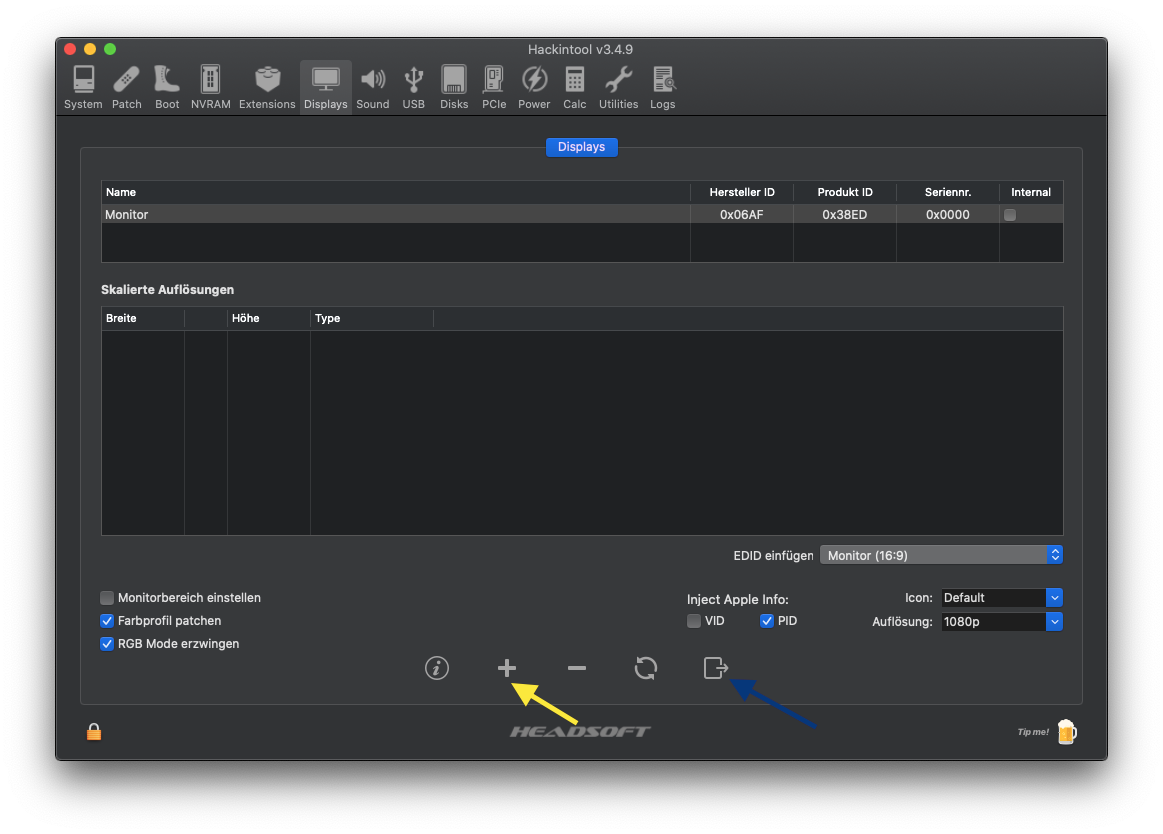Viewport: 1163px width, 834px height.
Task: Open the Patch toolbar section
Action: pyautogui.click(x=127, y=88)
